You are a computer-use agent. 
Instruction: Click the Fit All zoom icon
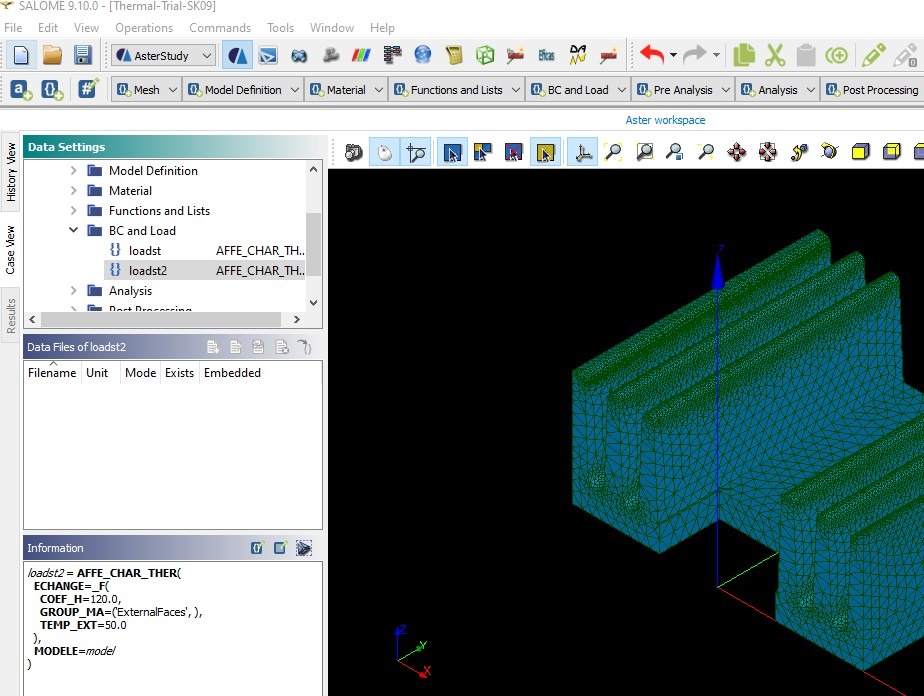coord(613,153)
